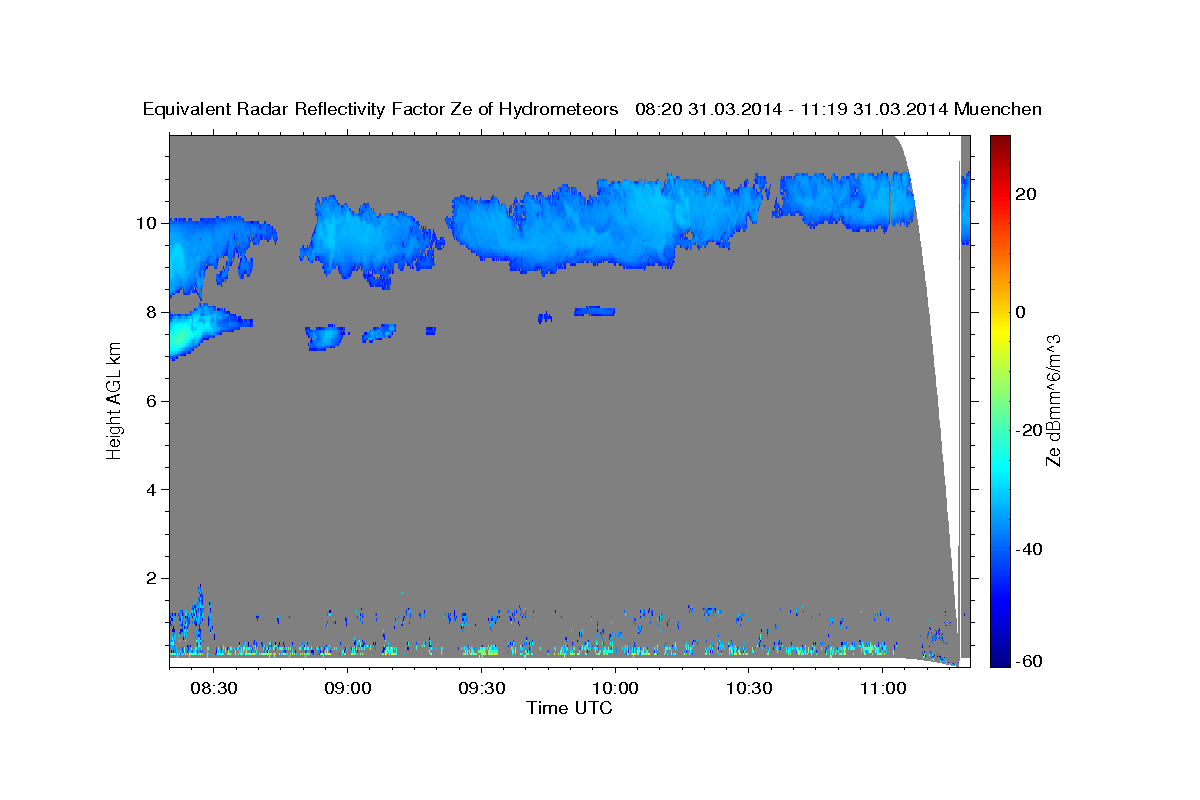Viewport: 1200px width, 800px height.
Task: Click the 08:30 time tick label
Action: 214,689
